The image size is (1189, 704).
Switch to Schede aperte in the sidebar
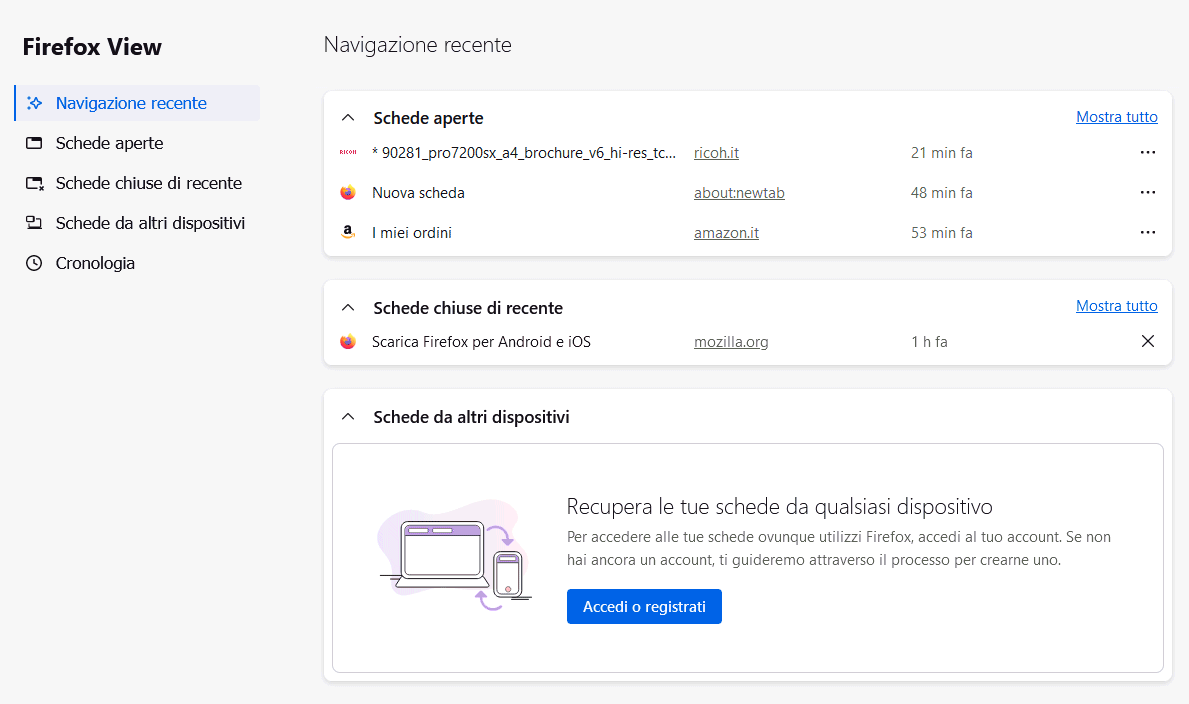point(109,143)
